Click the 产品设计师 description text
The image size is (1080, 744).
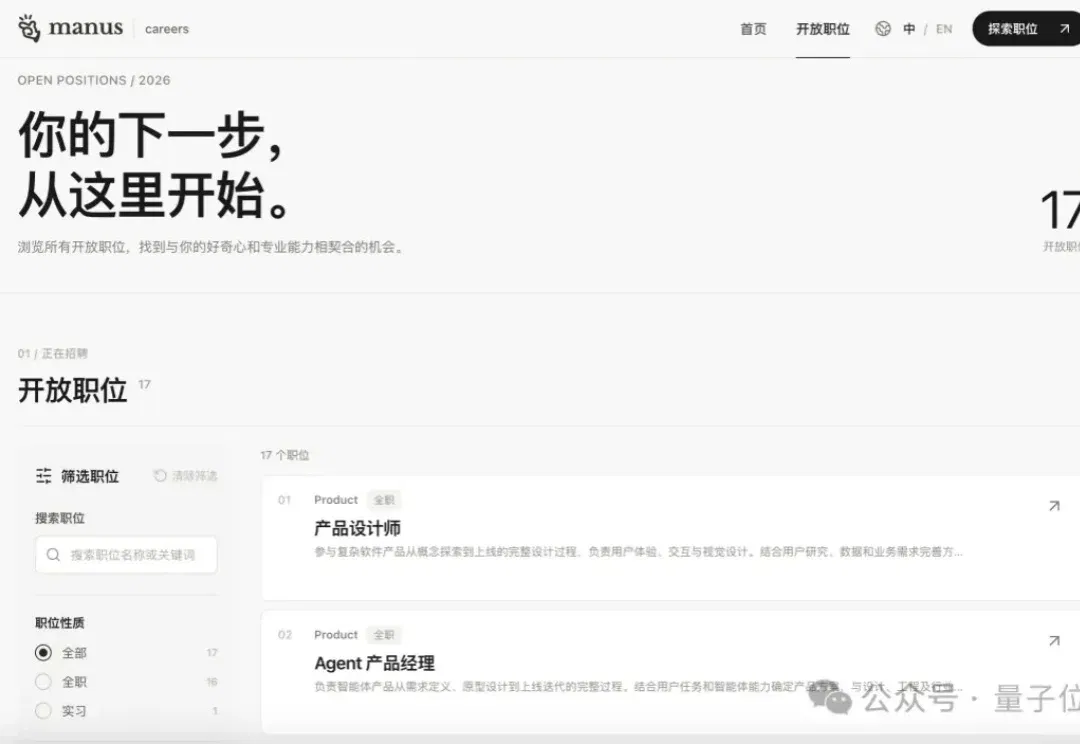click(638, 552)
